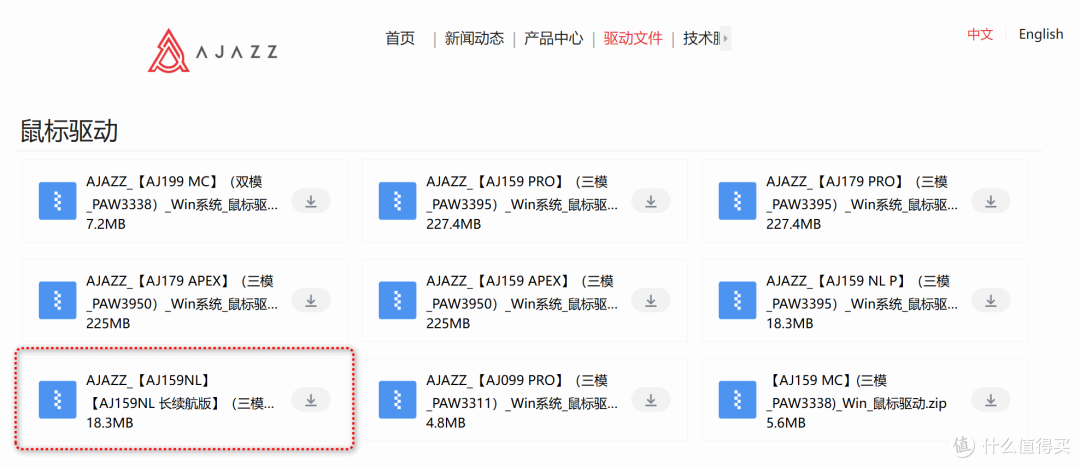The width and height of the screenshot is (1080, 468).
Task: Download the AJ159 PRO mouse driver
Action: click(x=651, y=201)
